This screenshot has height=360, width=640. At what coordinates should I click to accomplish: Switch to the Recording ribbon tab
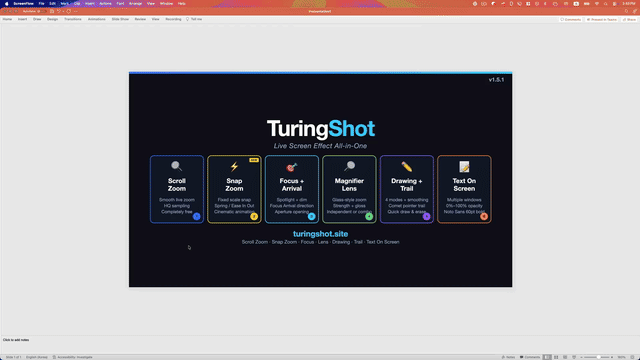pyautogui.click(x=173, y=19)
